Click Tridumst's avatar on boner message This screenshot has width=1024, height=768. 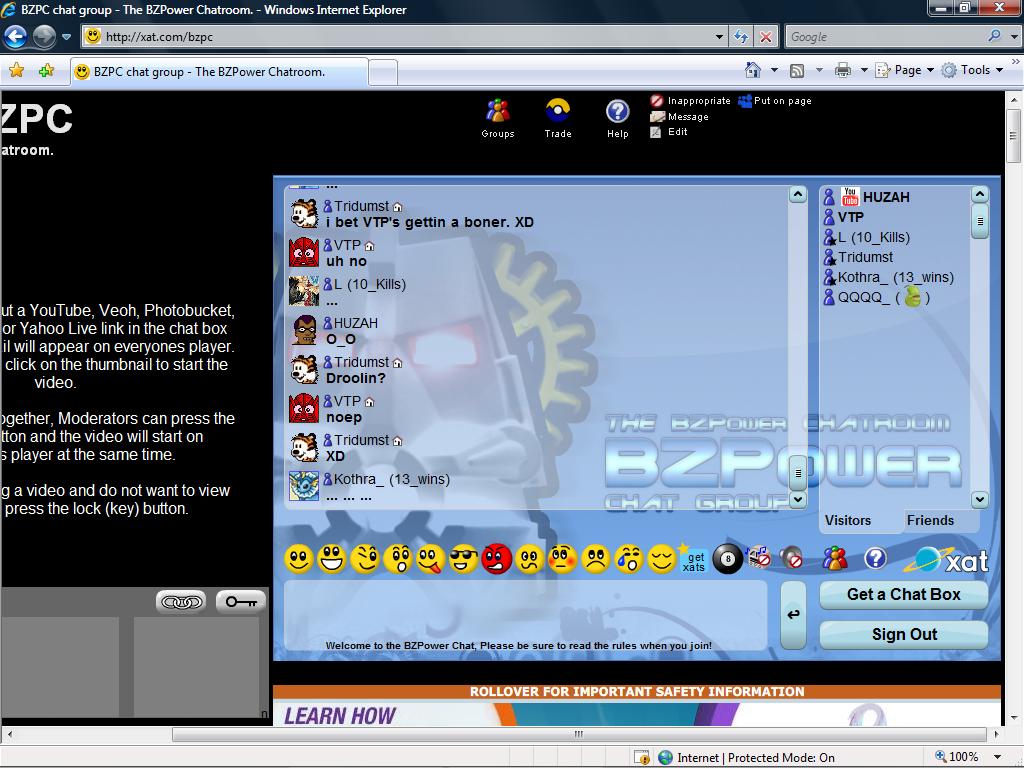coord(304,214)
